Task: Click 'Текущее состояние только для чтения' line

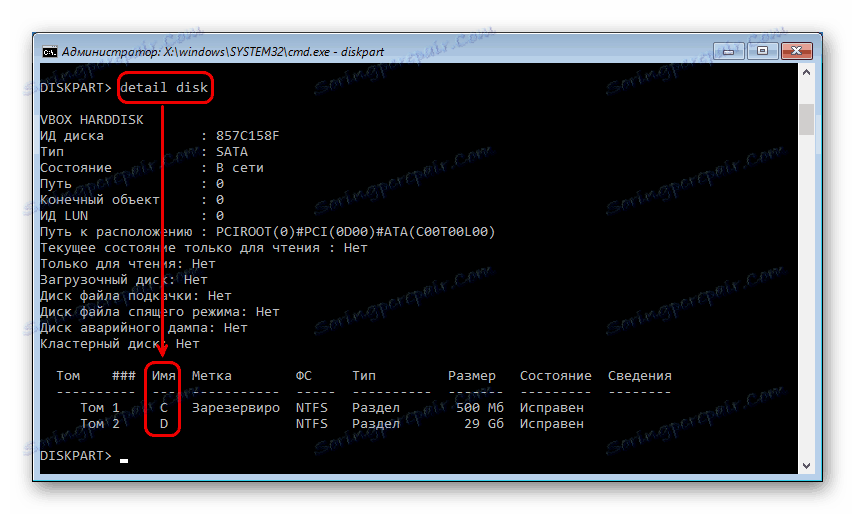Action: pyautogui.click(x=203, y=247)
